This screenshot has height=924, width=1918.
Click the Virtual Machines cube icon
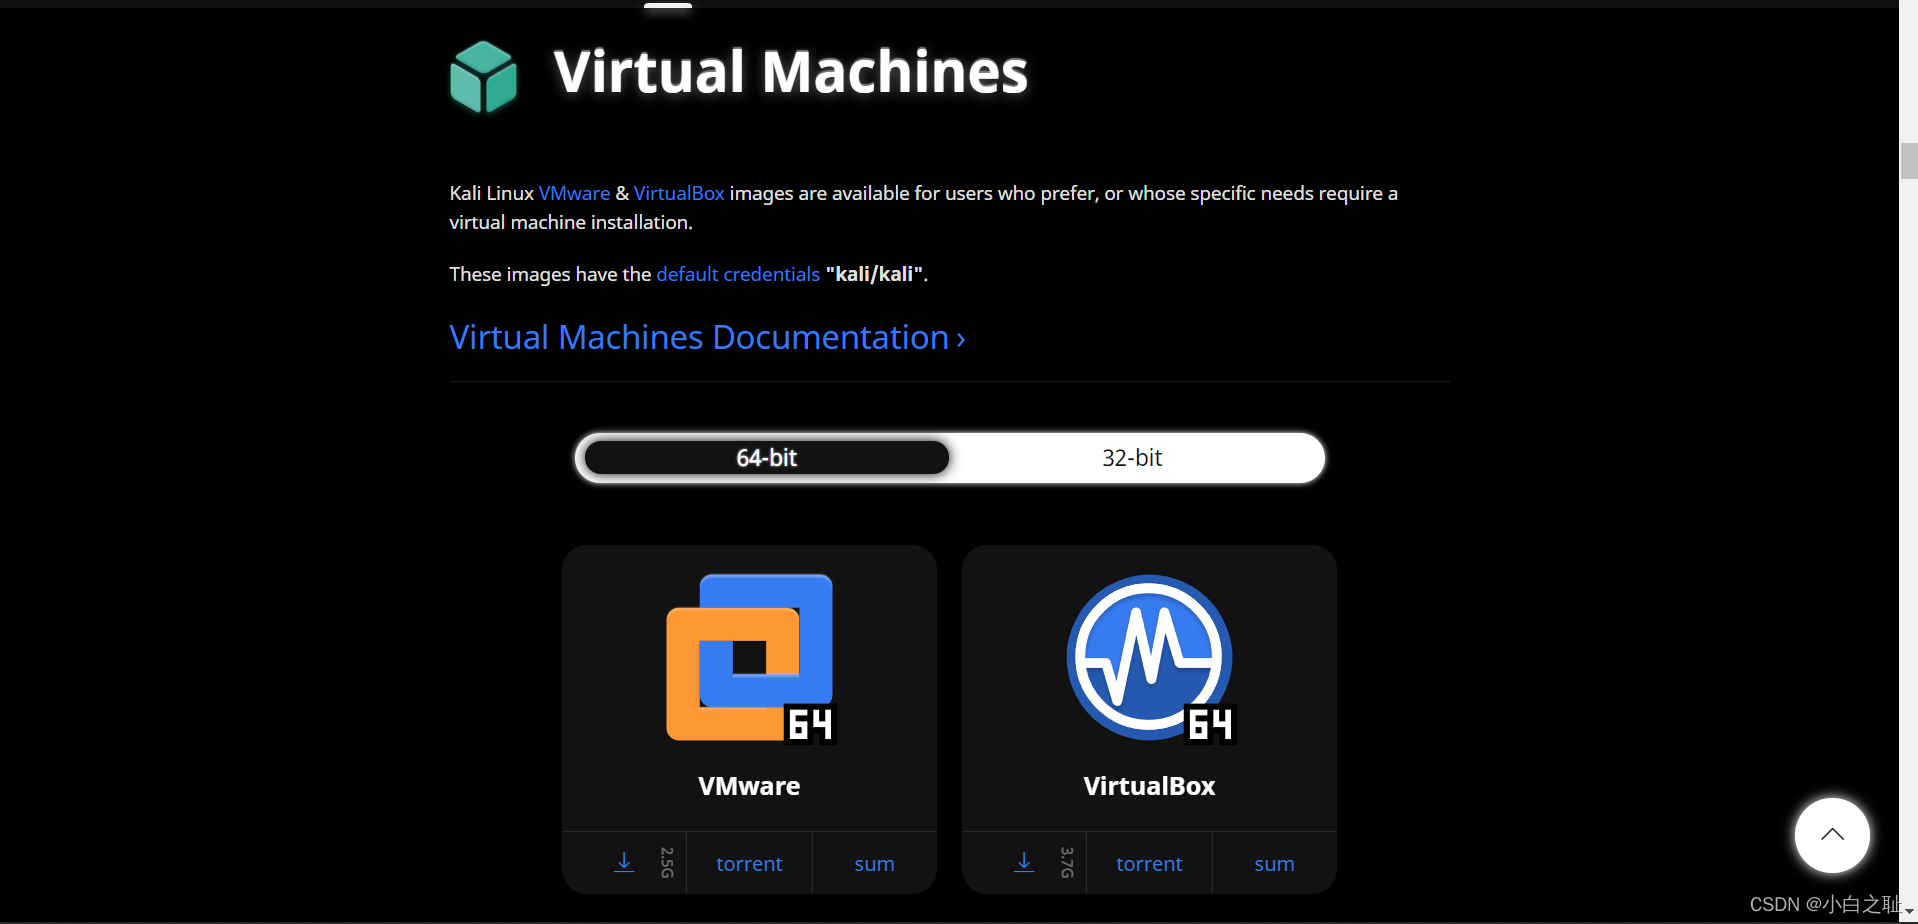[484, 76]
